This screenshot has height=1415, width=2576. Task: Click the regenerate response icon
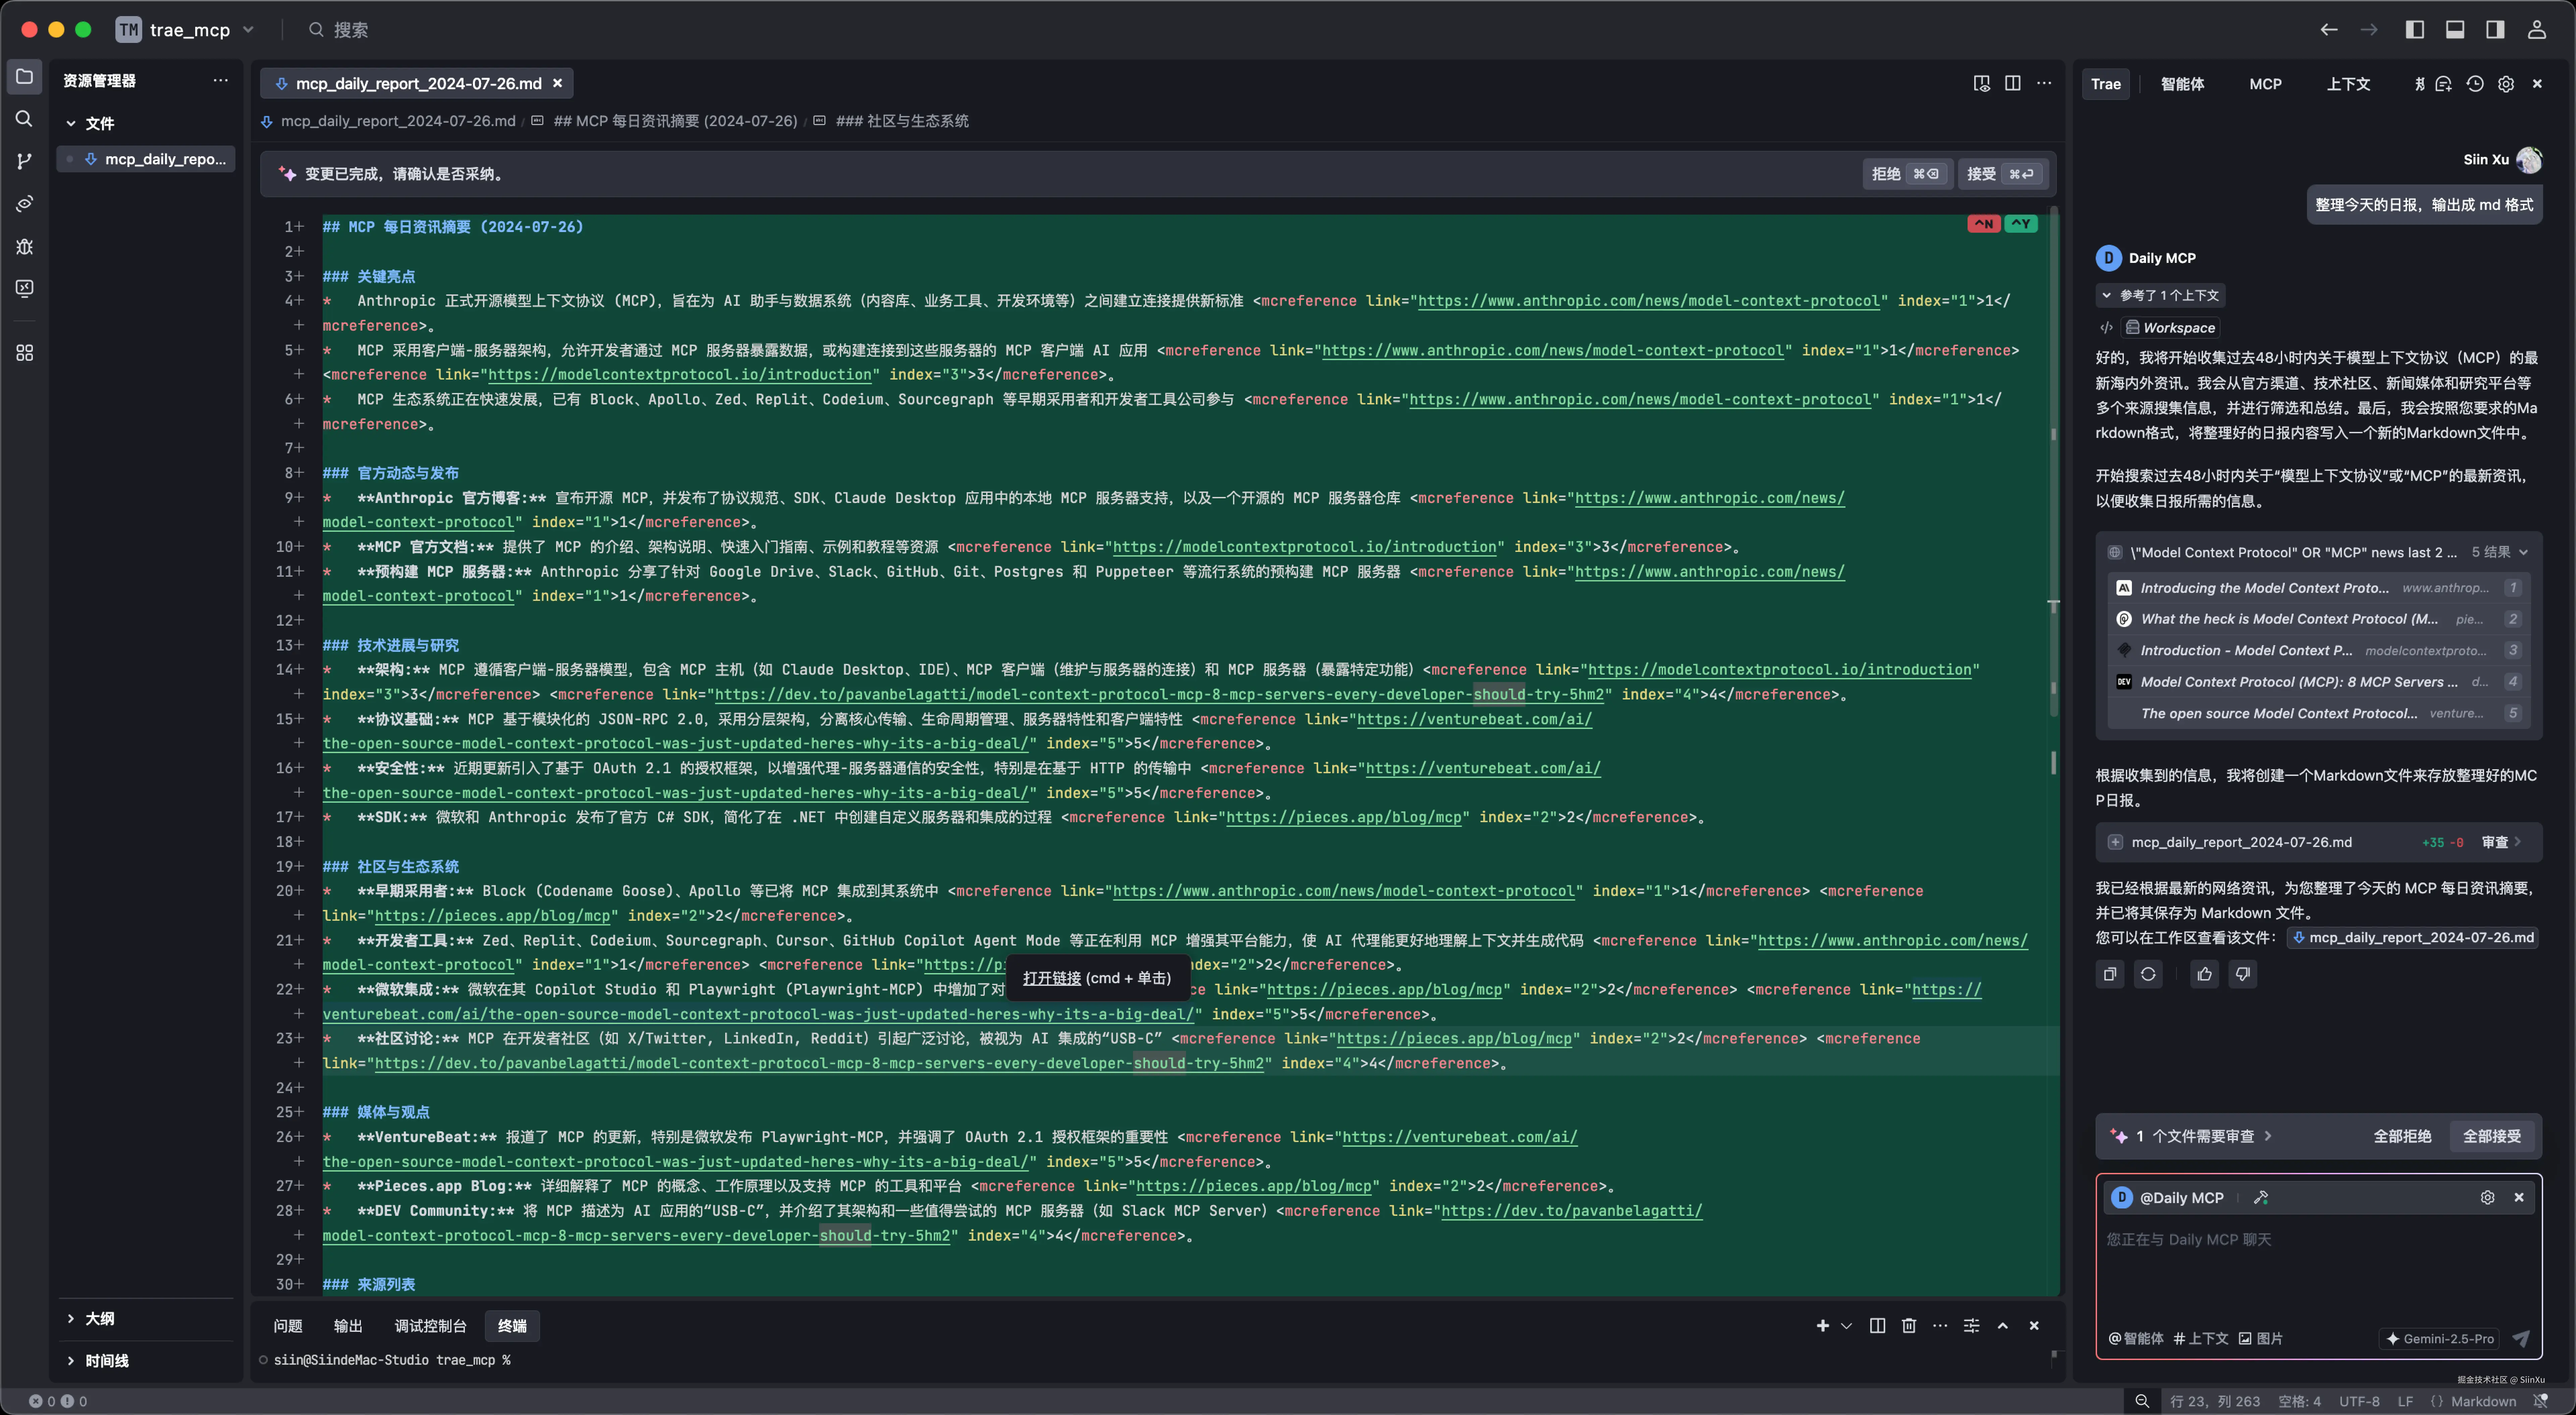point(2148,974)
